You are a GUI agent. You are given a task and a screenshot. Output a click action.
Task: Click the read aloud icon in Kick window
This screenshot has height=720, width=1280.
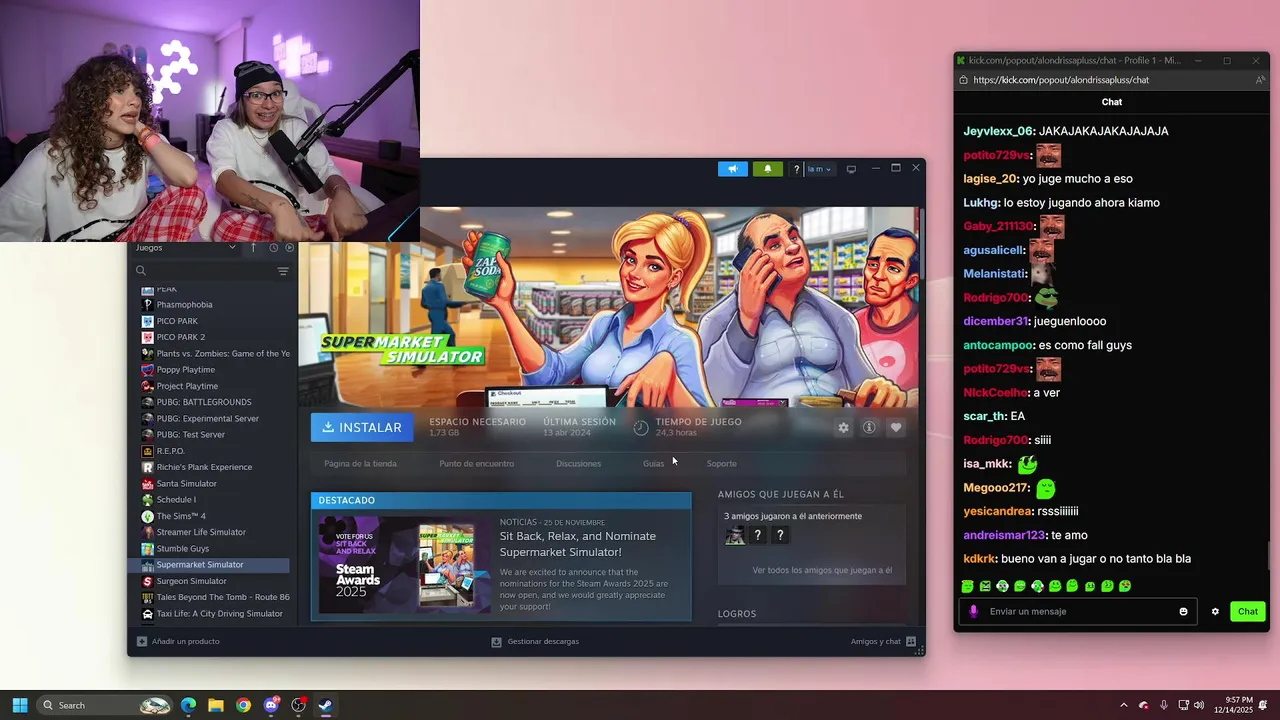click(1260, 80)
